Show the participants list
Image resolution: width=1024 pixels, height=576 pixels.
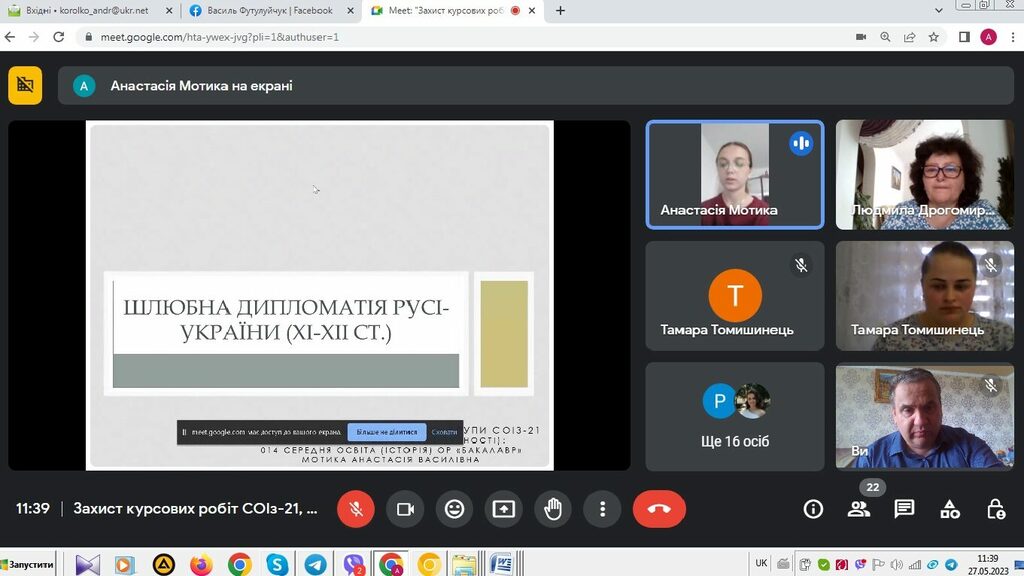pos(858,509)
